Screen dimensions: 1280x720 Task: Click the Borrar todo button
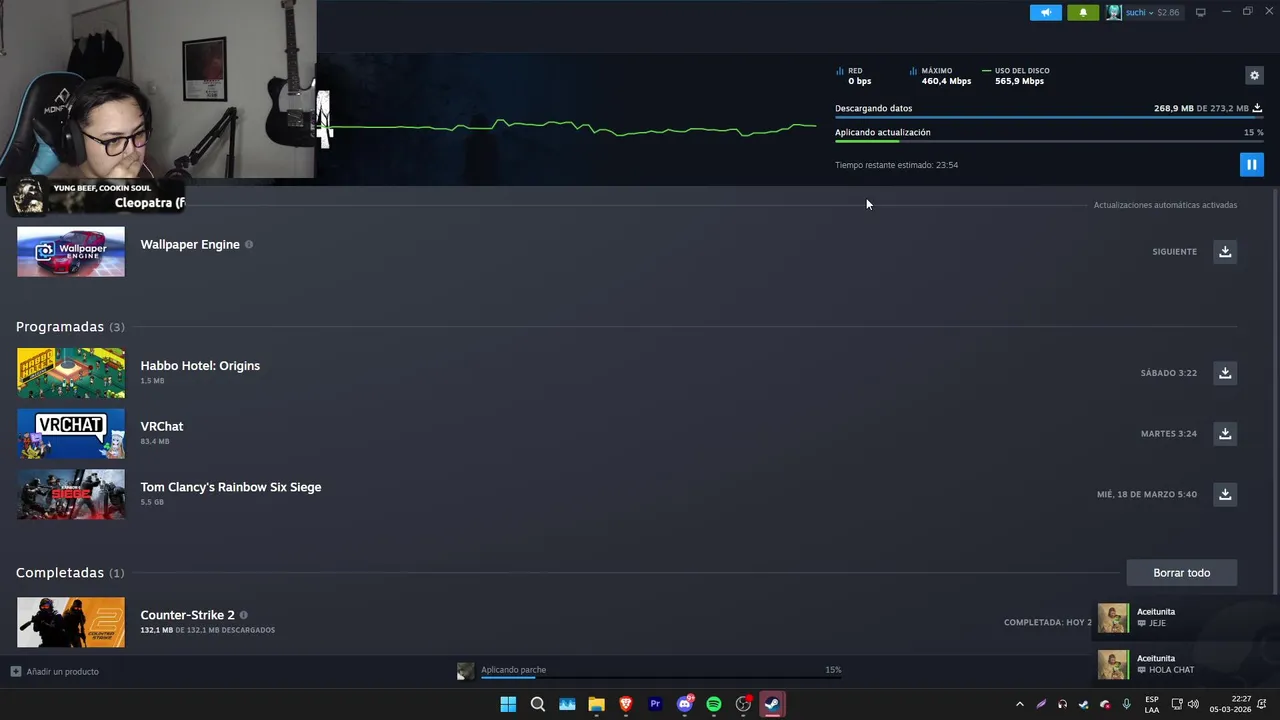1181,573
